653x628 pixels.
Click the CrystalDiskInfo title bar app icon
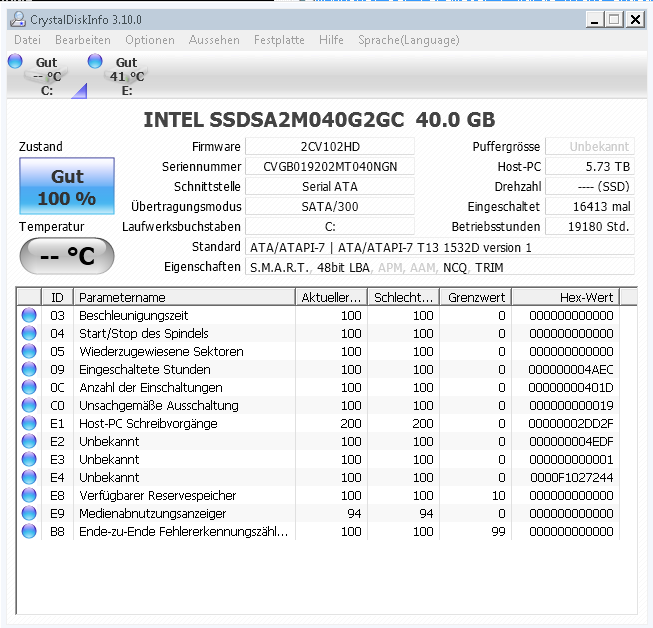coord(18,19)
